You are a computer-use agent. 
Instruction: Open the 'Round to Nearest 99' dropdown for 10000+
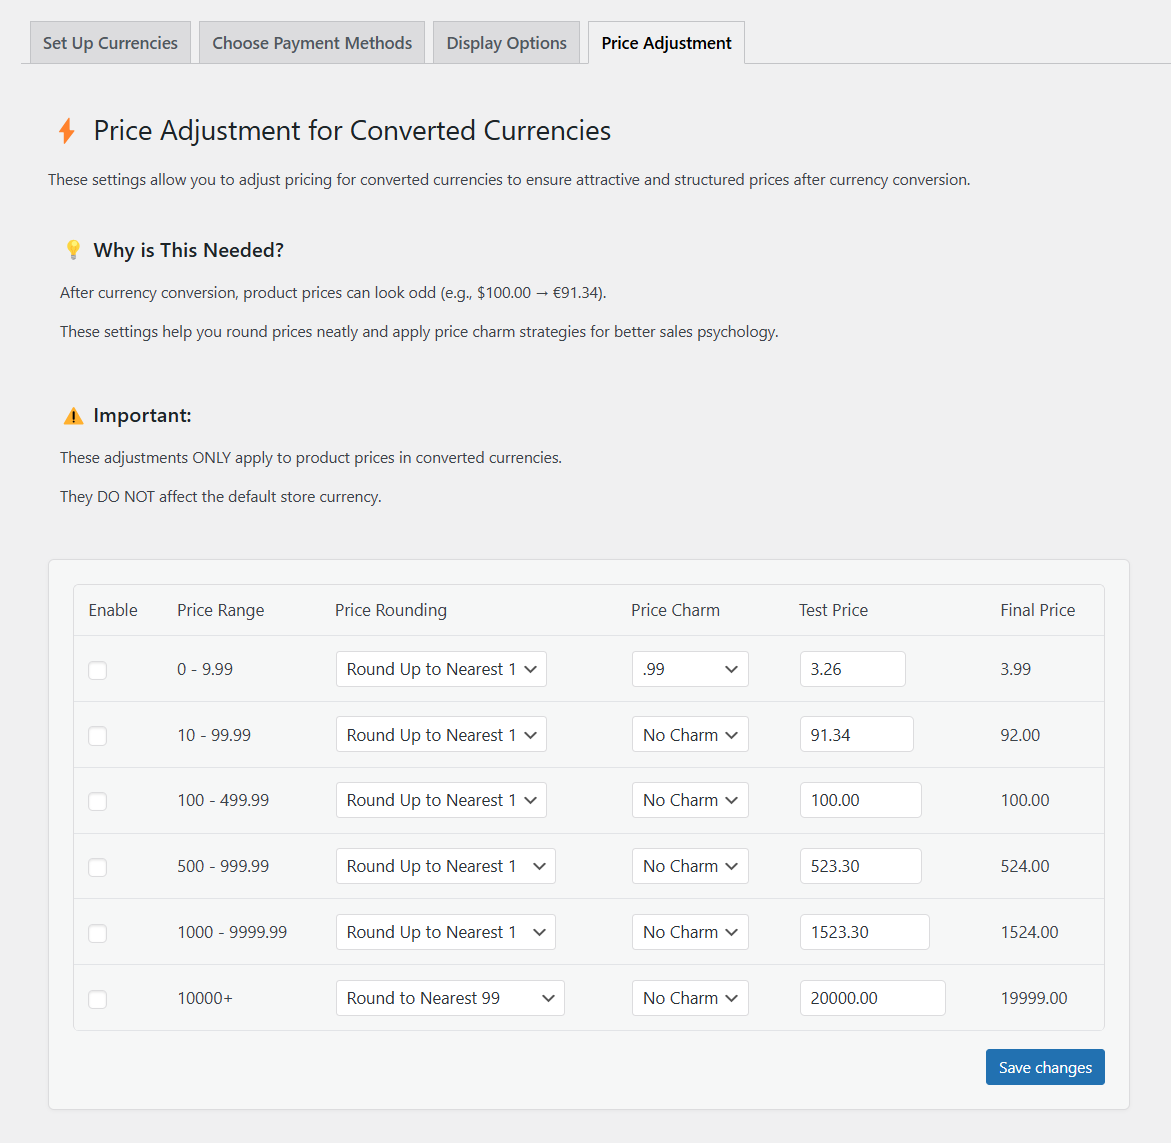click(x=450, y=997)
